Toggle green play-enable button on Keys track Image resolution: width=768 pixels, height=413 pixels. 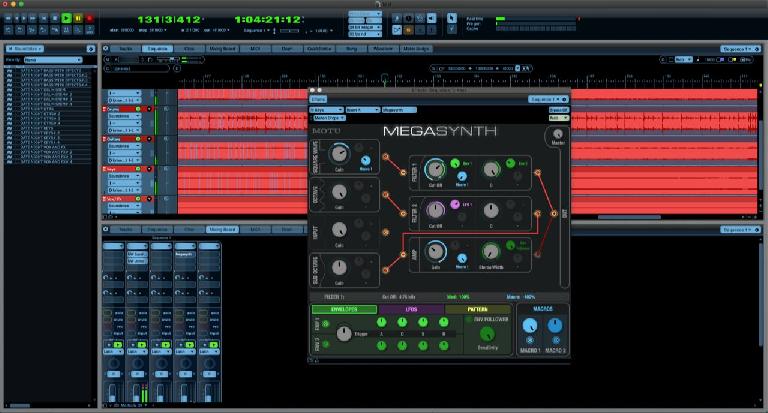(x=138, y=169)
